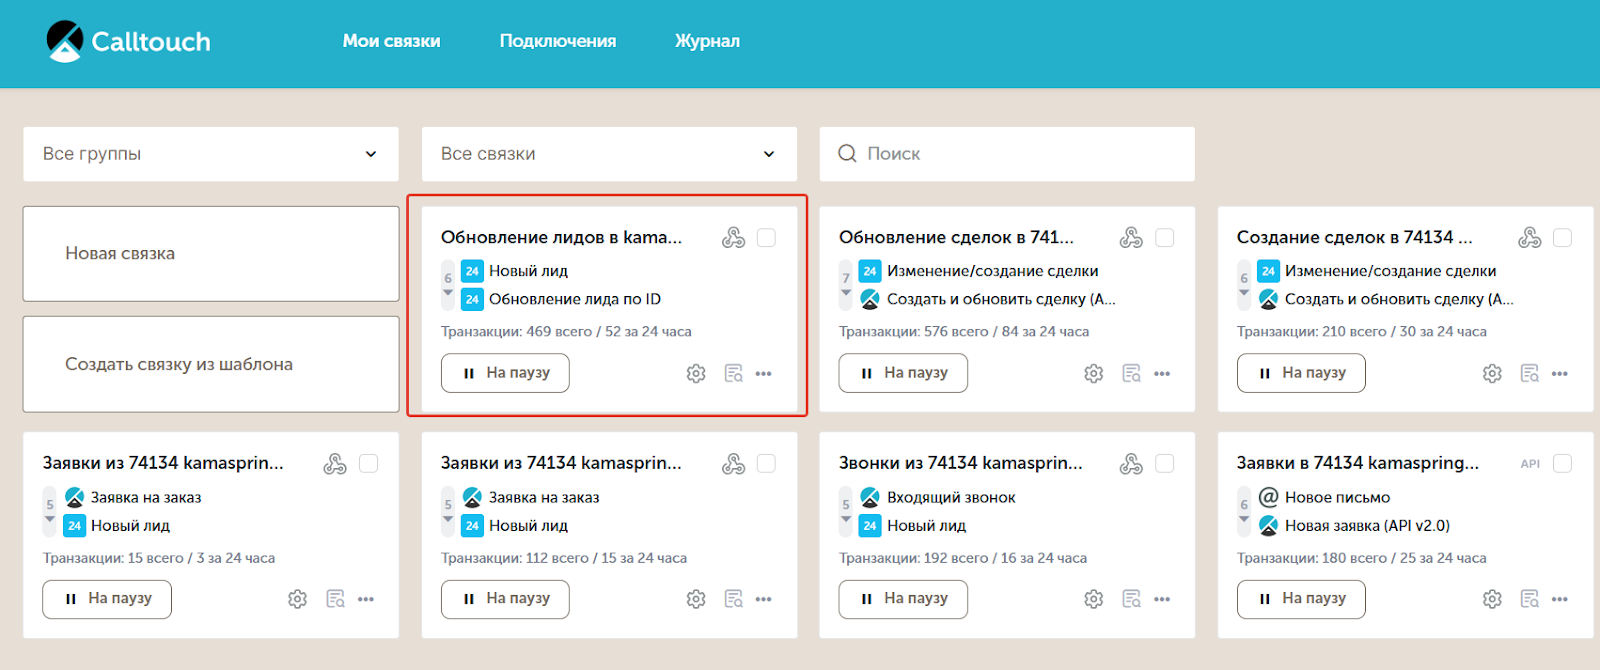Open settings gear for Звонки из 74134 card
Image resolution: width=1600 pixels, height=670 pixels.
coord(1094,599)
